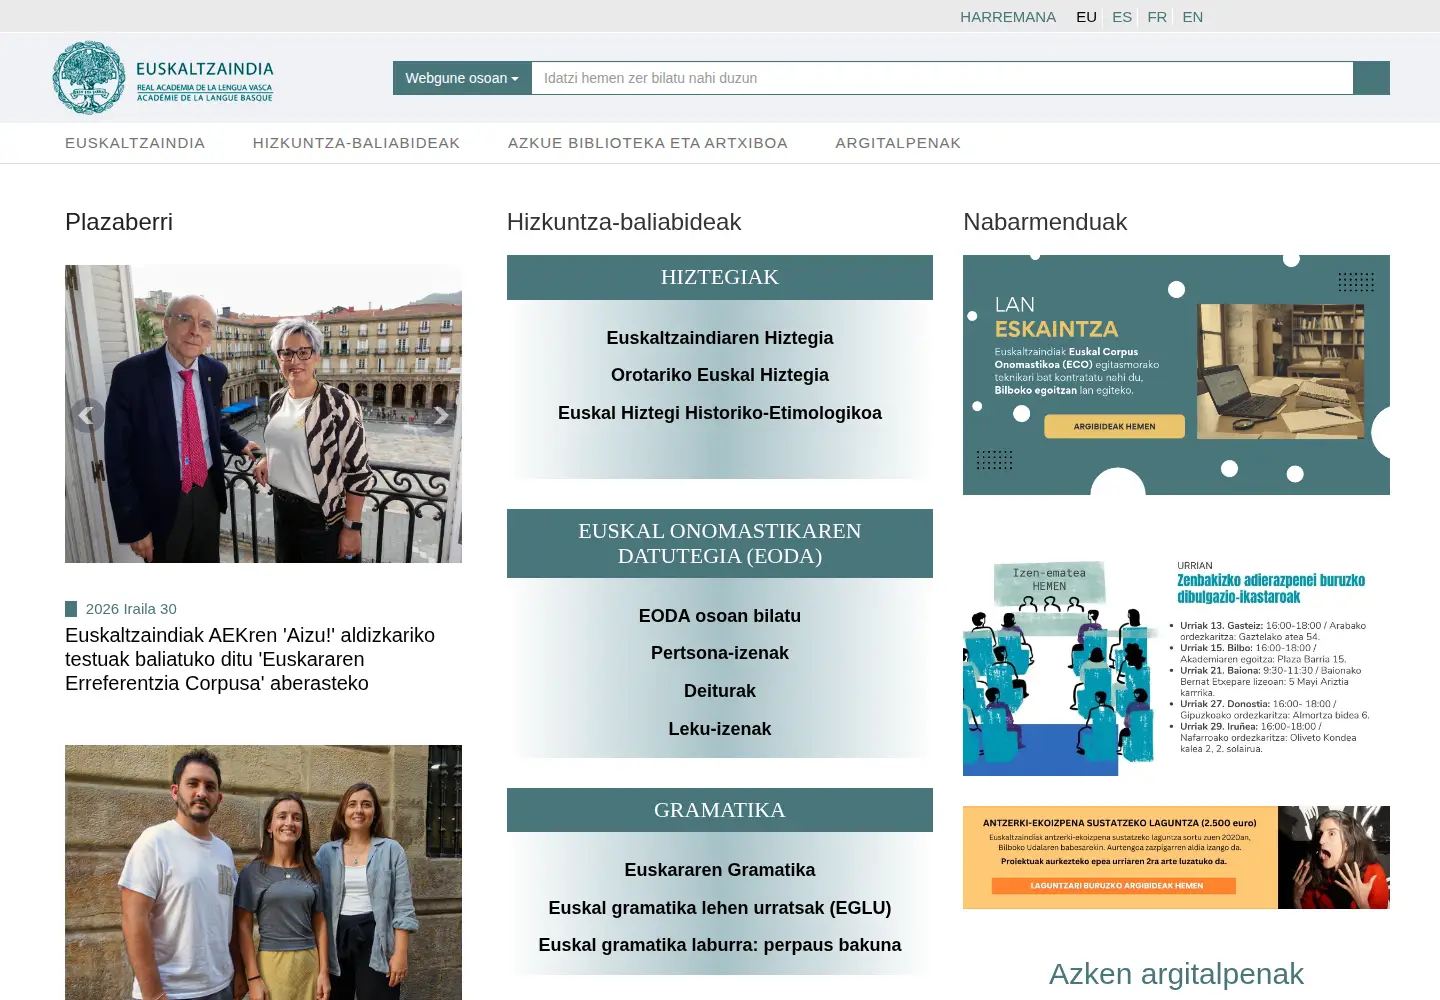Click the 2026 Iraila 30 date

(x=131, y=609)
